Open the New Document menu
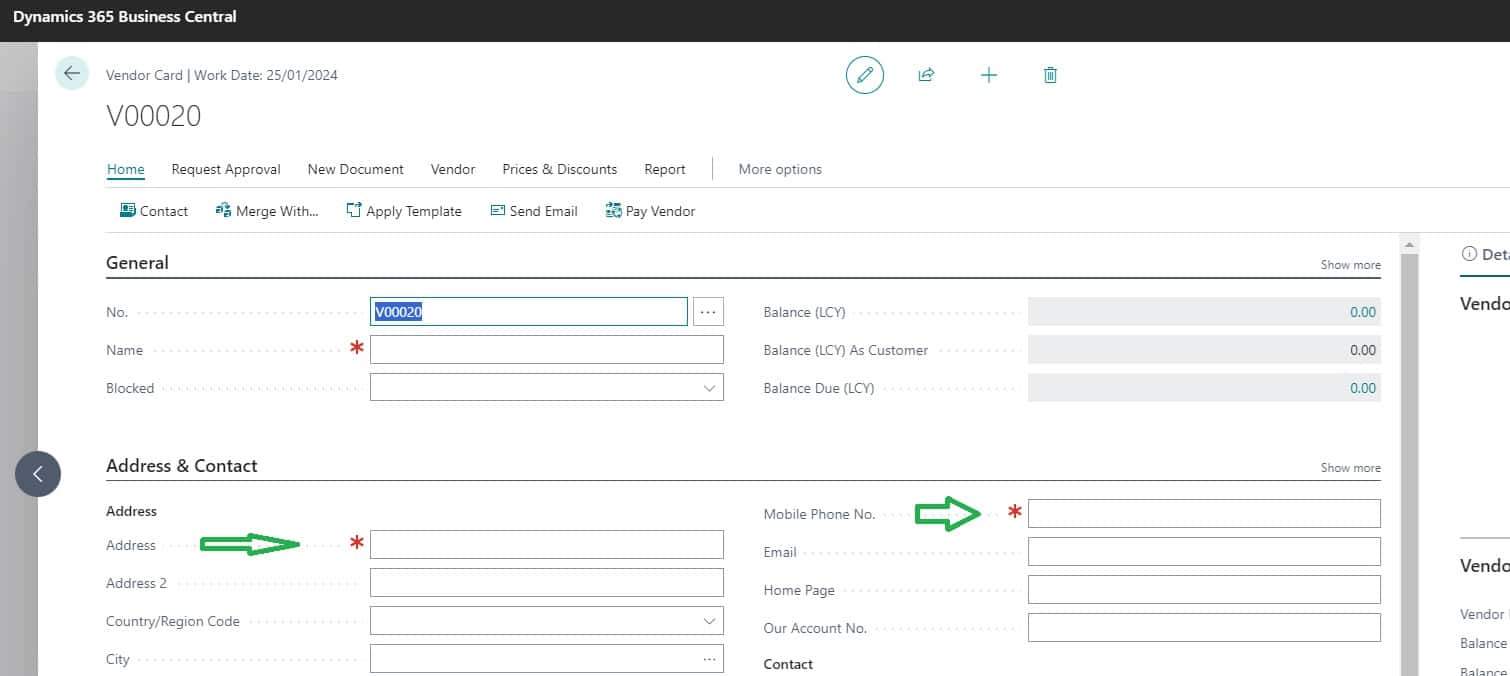1510x676 pixels. [x=356, y=169]
